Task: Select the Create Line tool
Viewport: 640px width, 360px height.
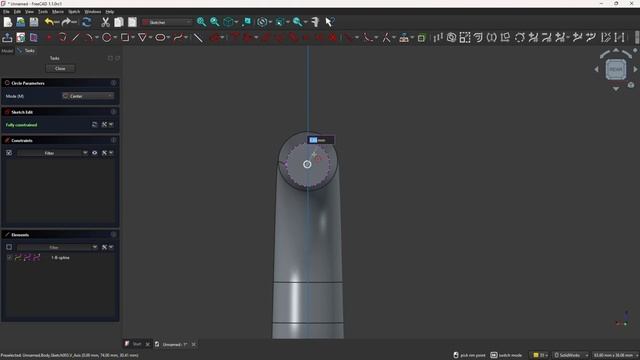Action: [76, 38]
